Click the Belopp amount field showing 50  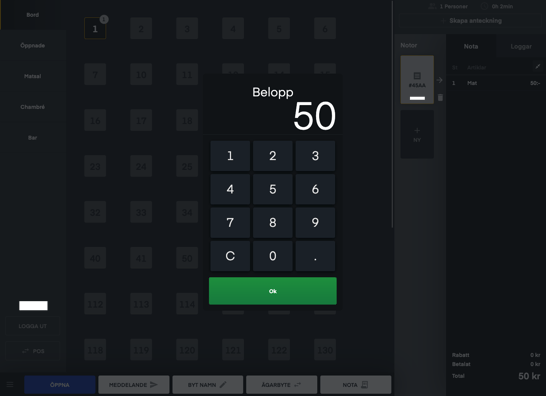314,116
